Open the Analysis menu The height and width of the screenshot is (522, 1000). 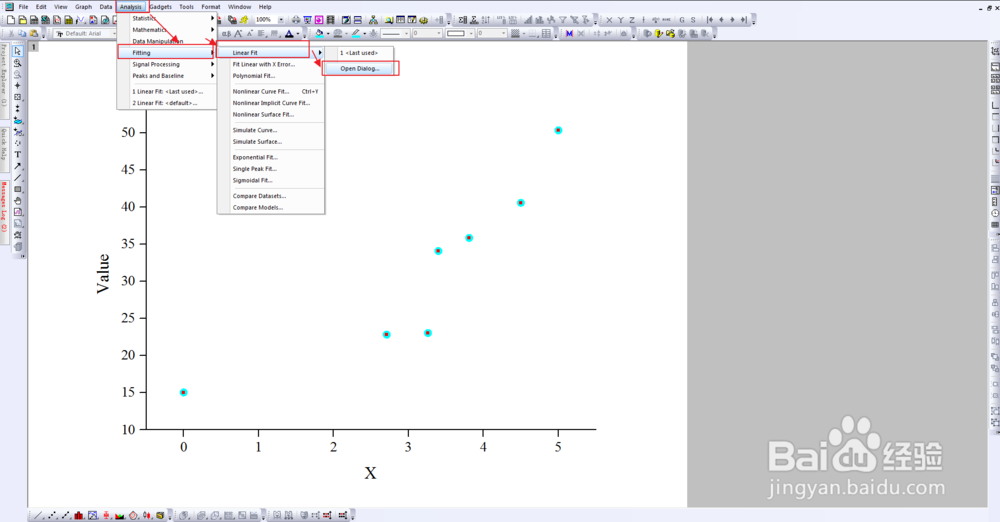131,7
